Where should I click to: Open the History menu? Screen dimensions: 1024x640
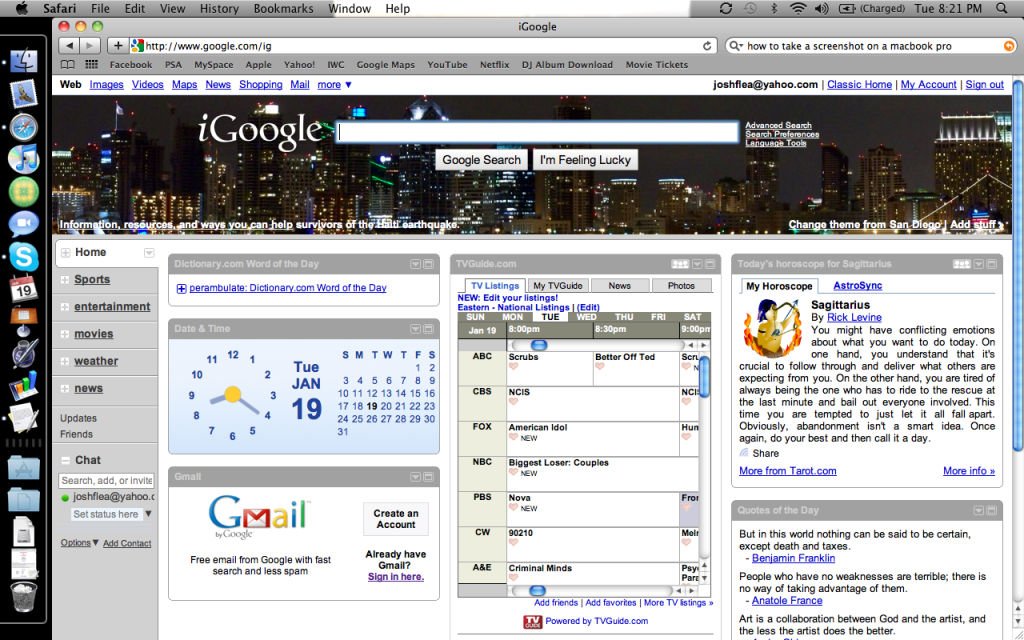[219, 8]
